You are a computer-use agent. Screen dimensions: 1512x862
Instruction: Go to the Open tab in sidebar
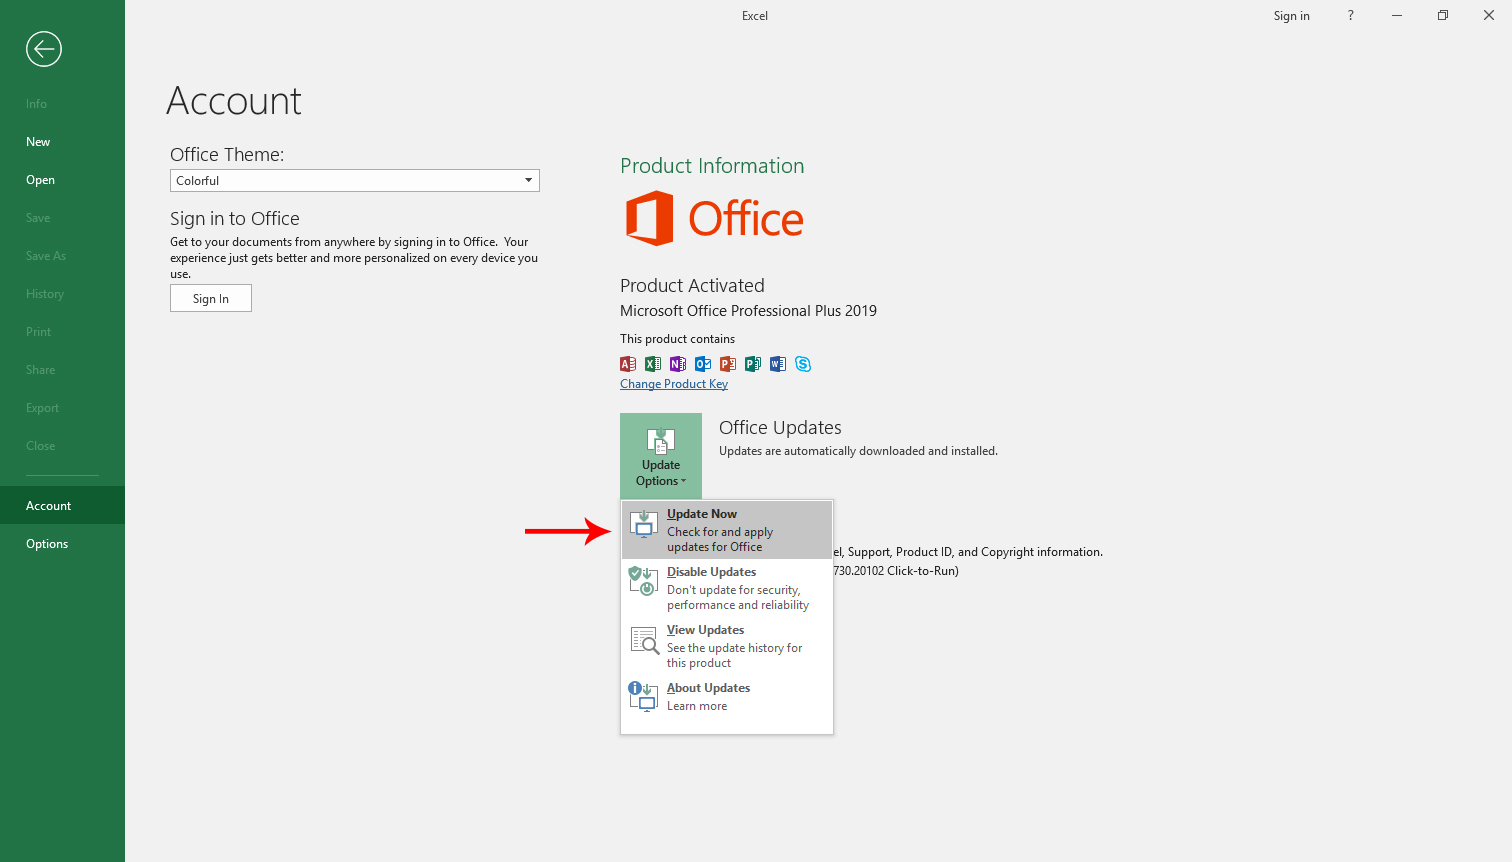pos(62,180)
